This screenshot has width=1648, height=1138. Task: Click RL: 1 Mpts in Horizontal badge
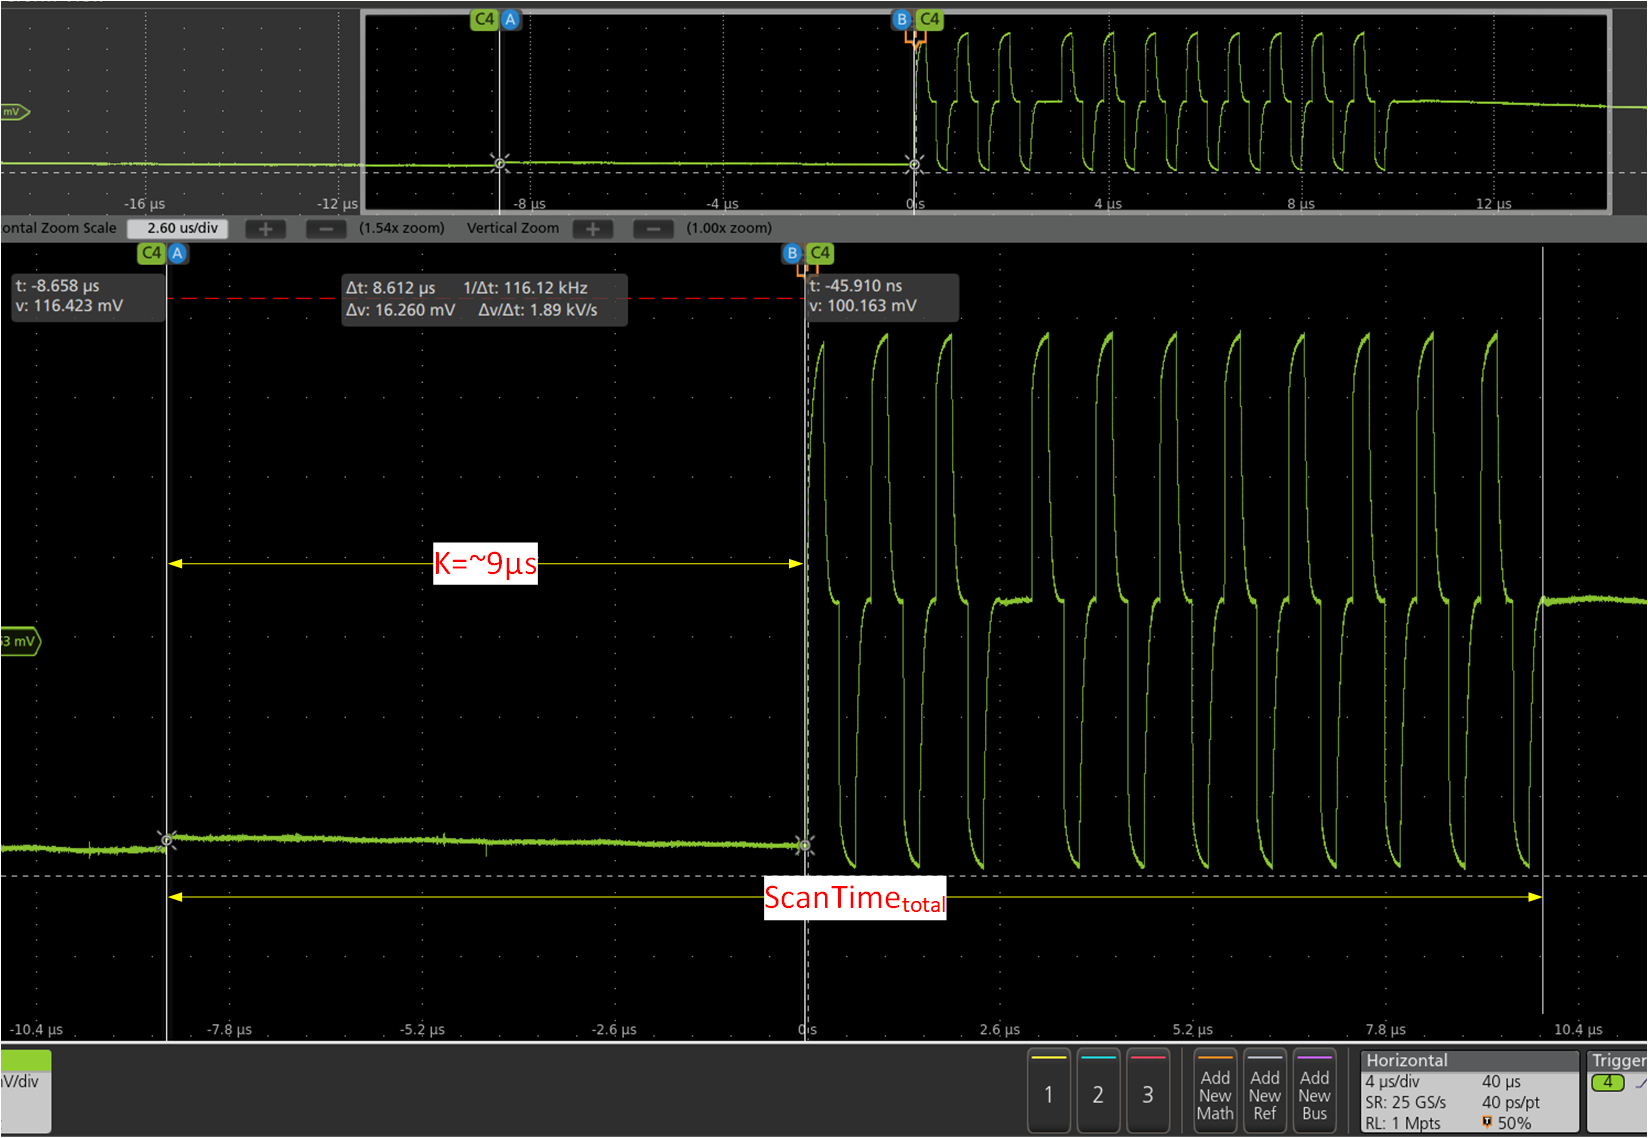coord(1403,1124)
